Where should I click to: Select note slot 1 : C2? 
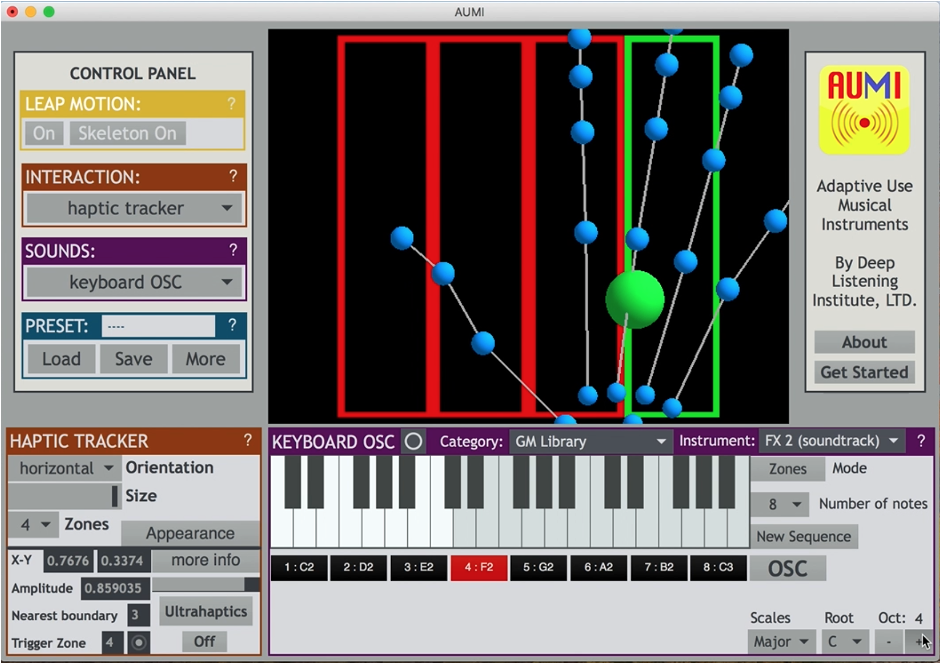[x=299, y=568]
